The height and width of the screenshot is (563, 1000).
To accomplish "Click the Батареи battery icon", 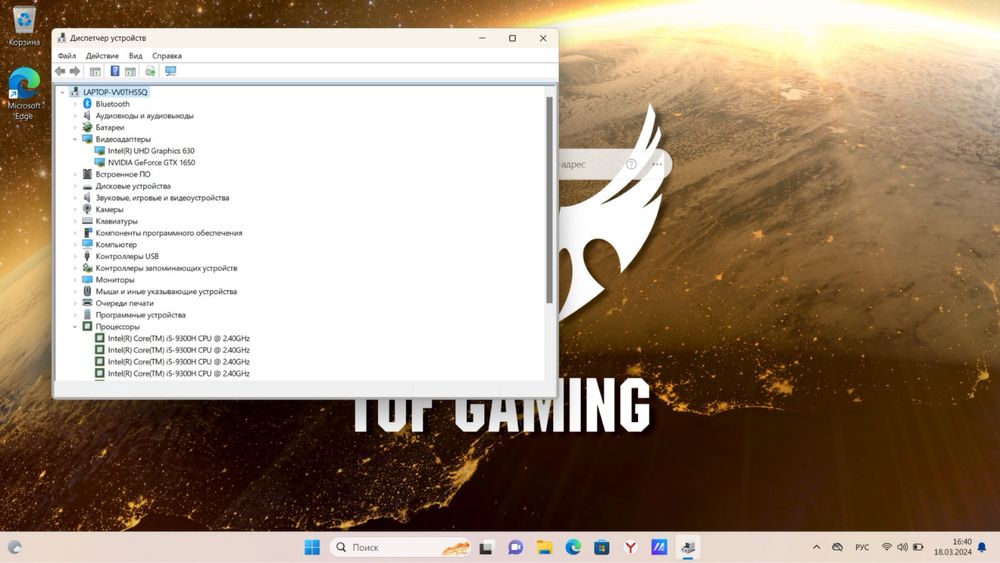I will (87, 128).
